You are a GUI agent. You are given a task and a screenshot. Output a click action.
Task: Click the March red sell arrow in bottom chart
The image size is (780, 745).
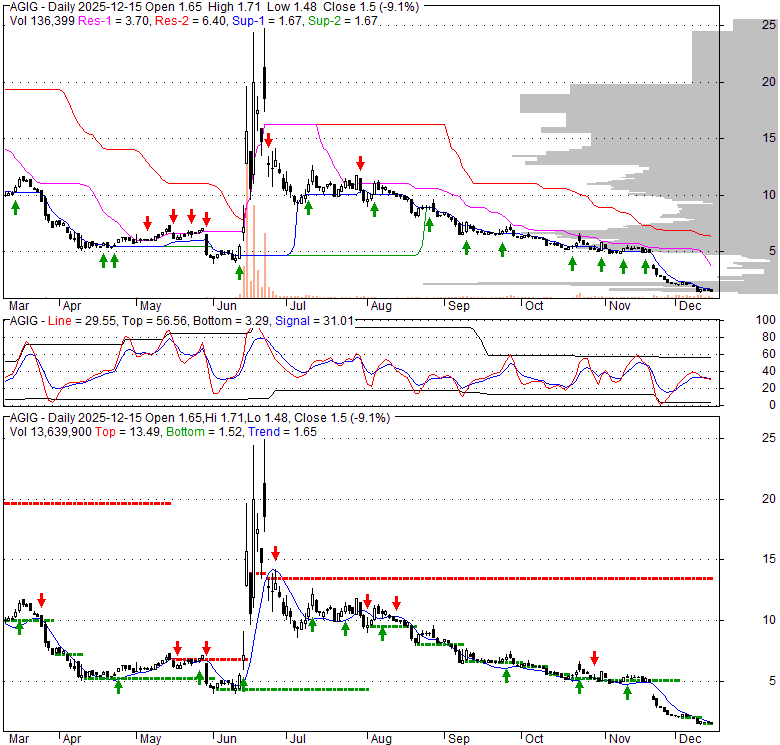[41, 600]
